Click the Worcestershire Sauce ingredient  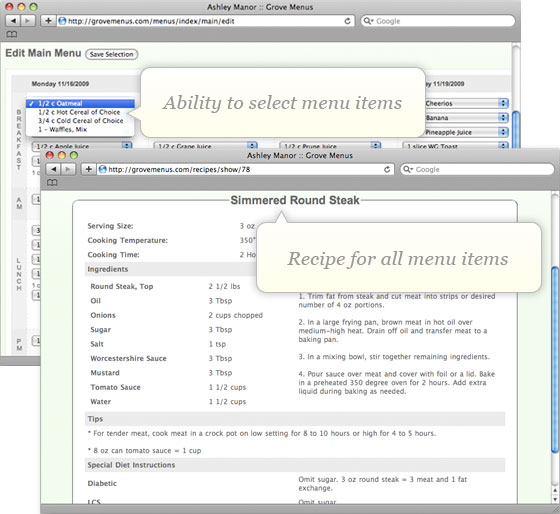(x=129, y=358)
